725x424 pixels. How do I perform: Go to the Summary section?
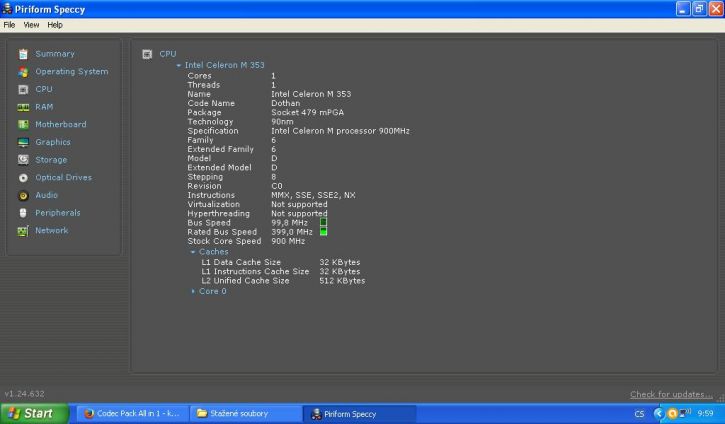[55, 54]
